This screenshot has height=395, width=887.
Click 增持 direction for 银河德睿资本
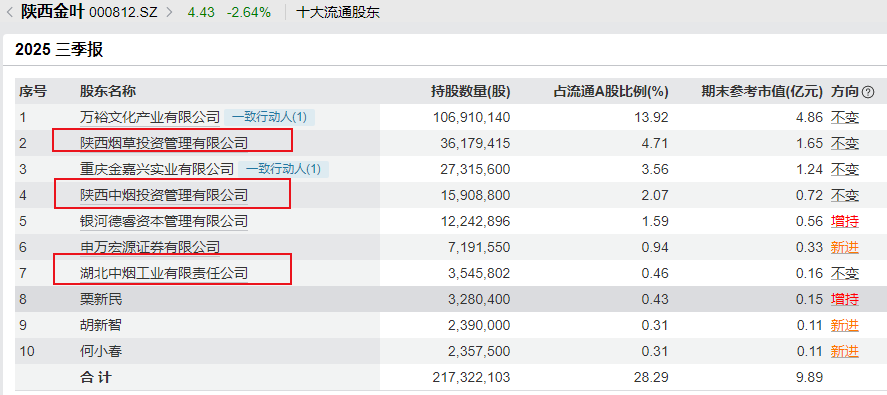845,221
